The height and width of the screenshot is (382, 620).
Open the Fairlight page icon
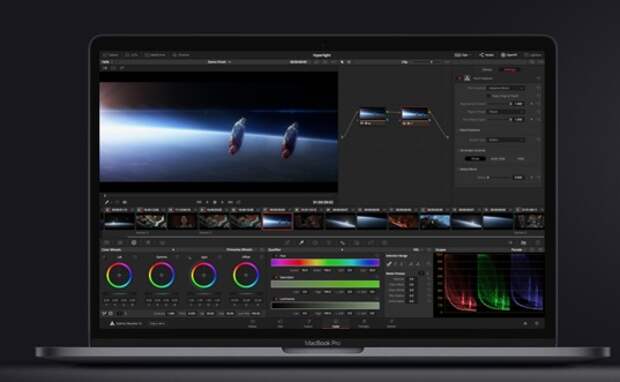point(363,324)
